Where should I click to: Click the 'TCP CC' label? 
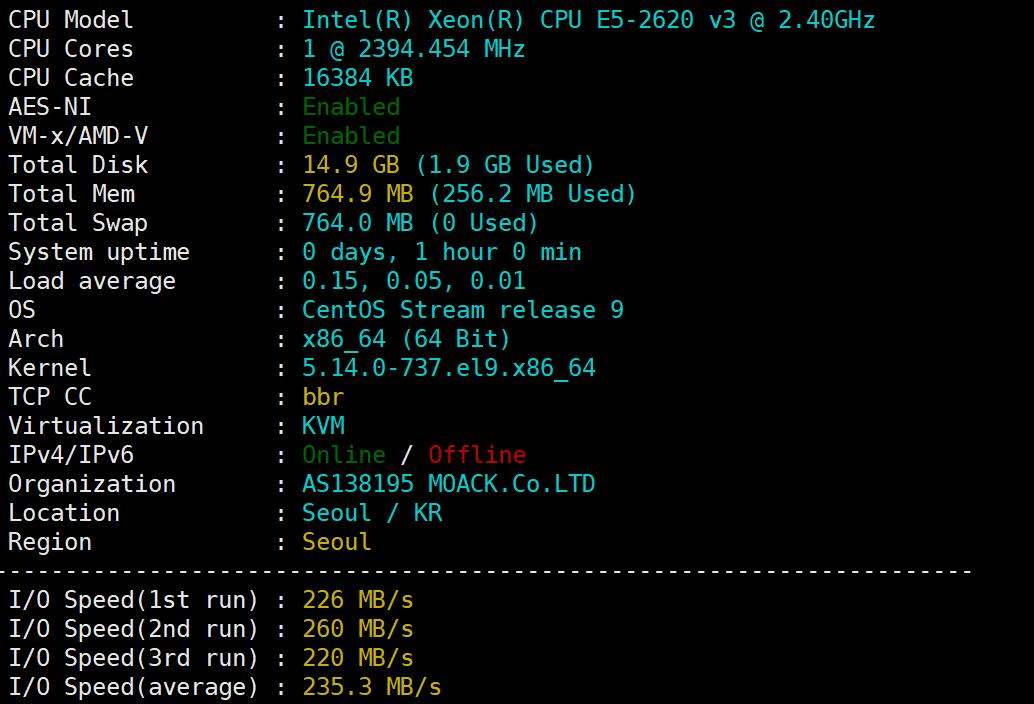49,397
